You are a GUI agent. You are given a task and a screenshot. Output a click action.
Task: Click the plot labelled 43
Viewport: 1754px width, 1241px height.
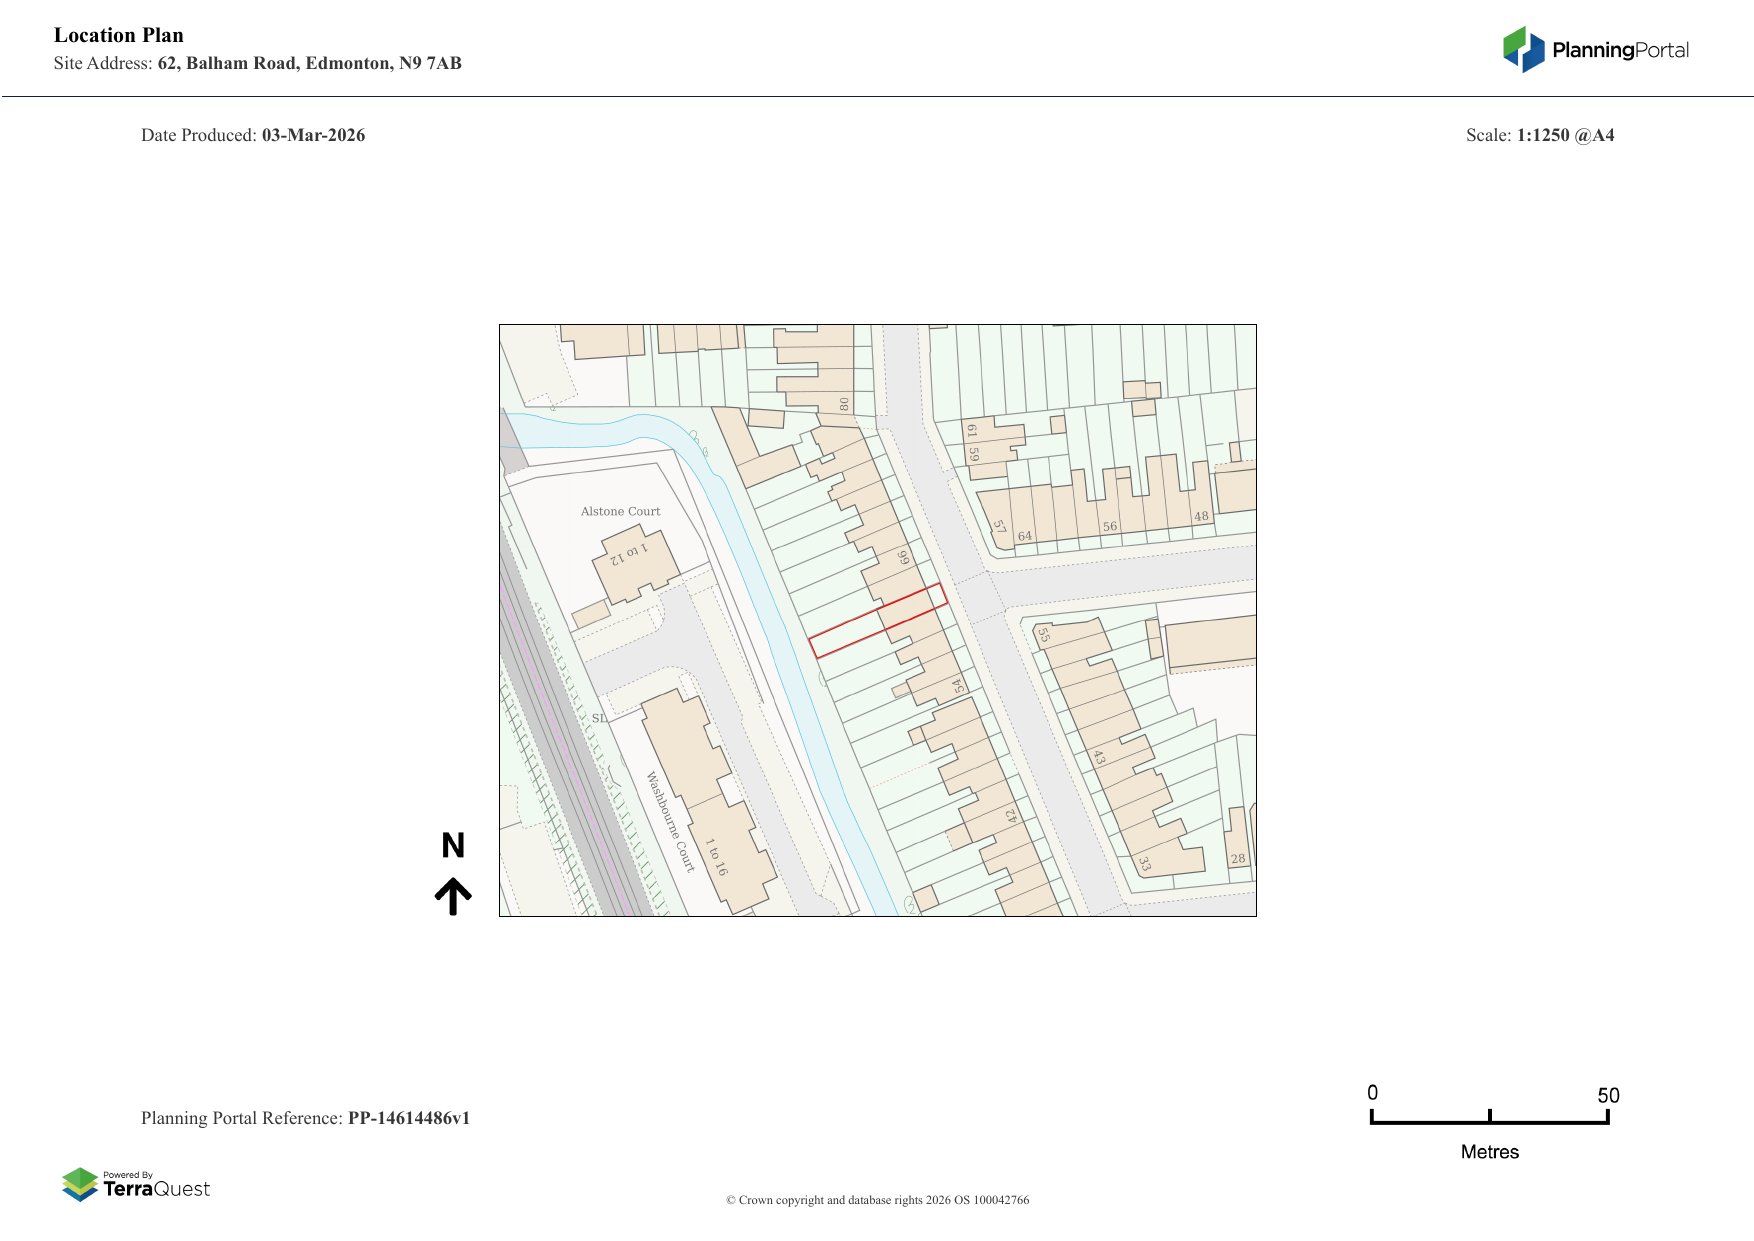(x=1098, y=760)
